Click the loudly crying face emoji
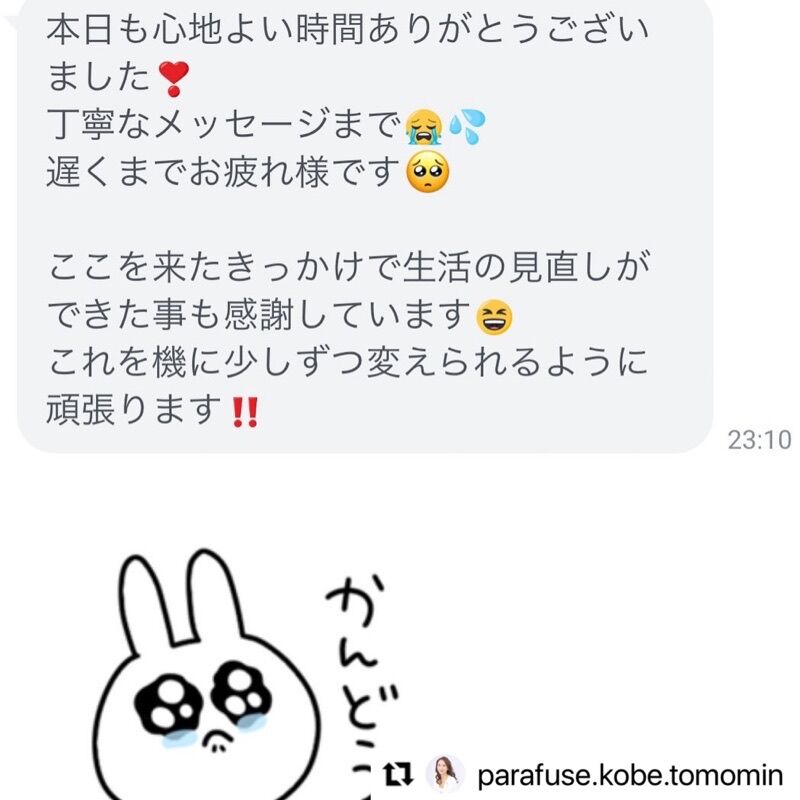The height and width of the screenshot is (800, 800). (423, 126)
